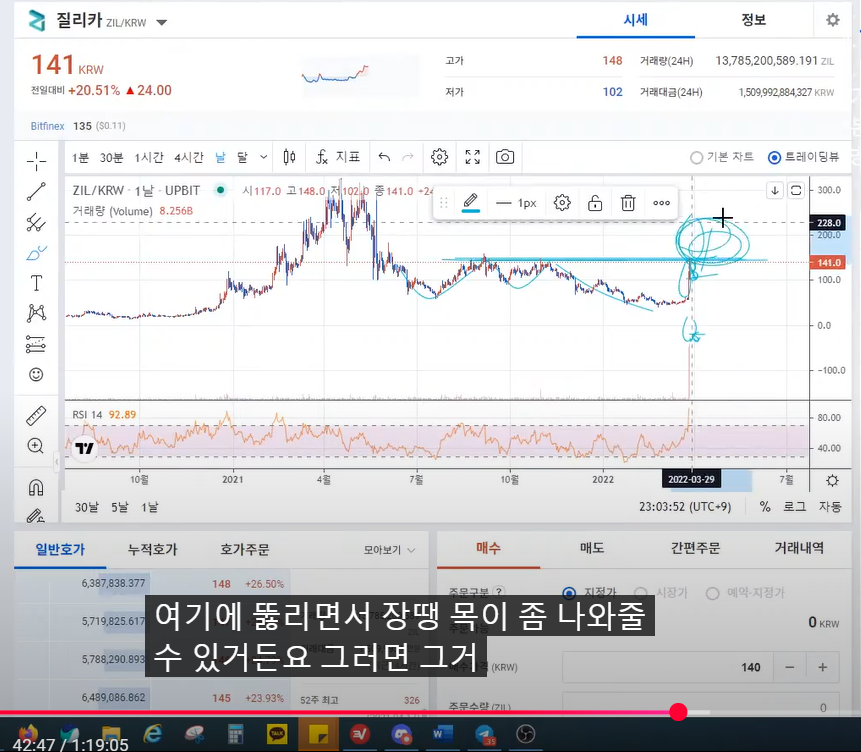The width and height of the screenshot is (861, 752).
Task: Select the XABCD pattern tool
Action: [36, 313]
